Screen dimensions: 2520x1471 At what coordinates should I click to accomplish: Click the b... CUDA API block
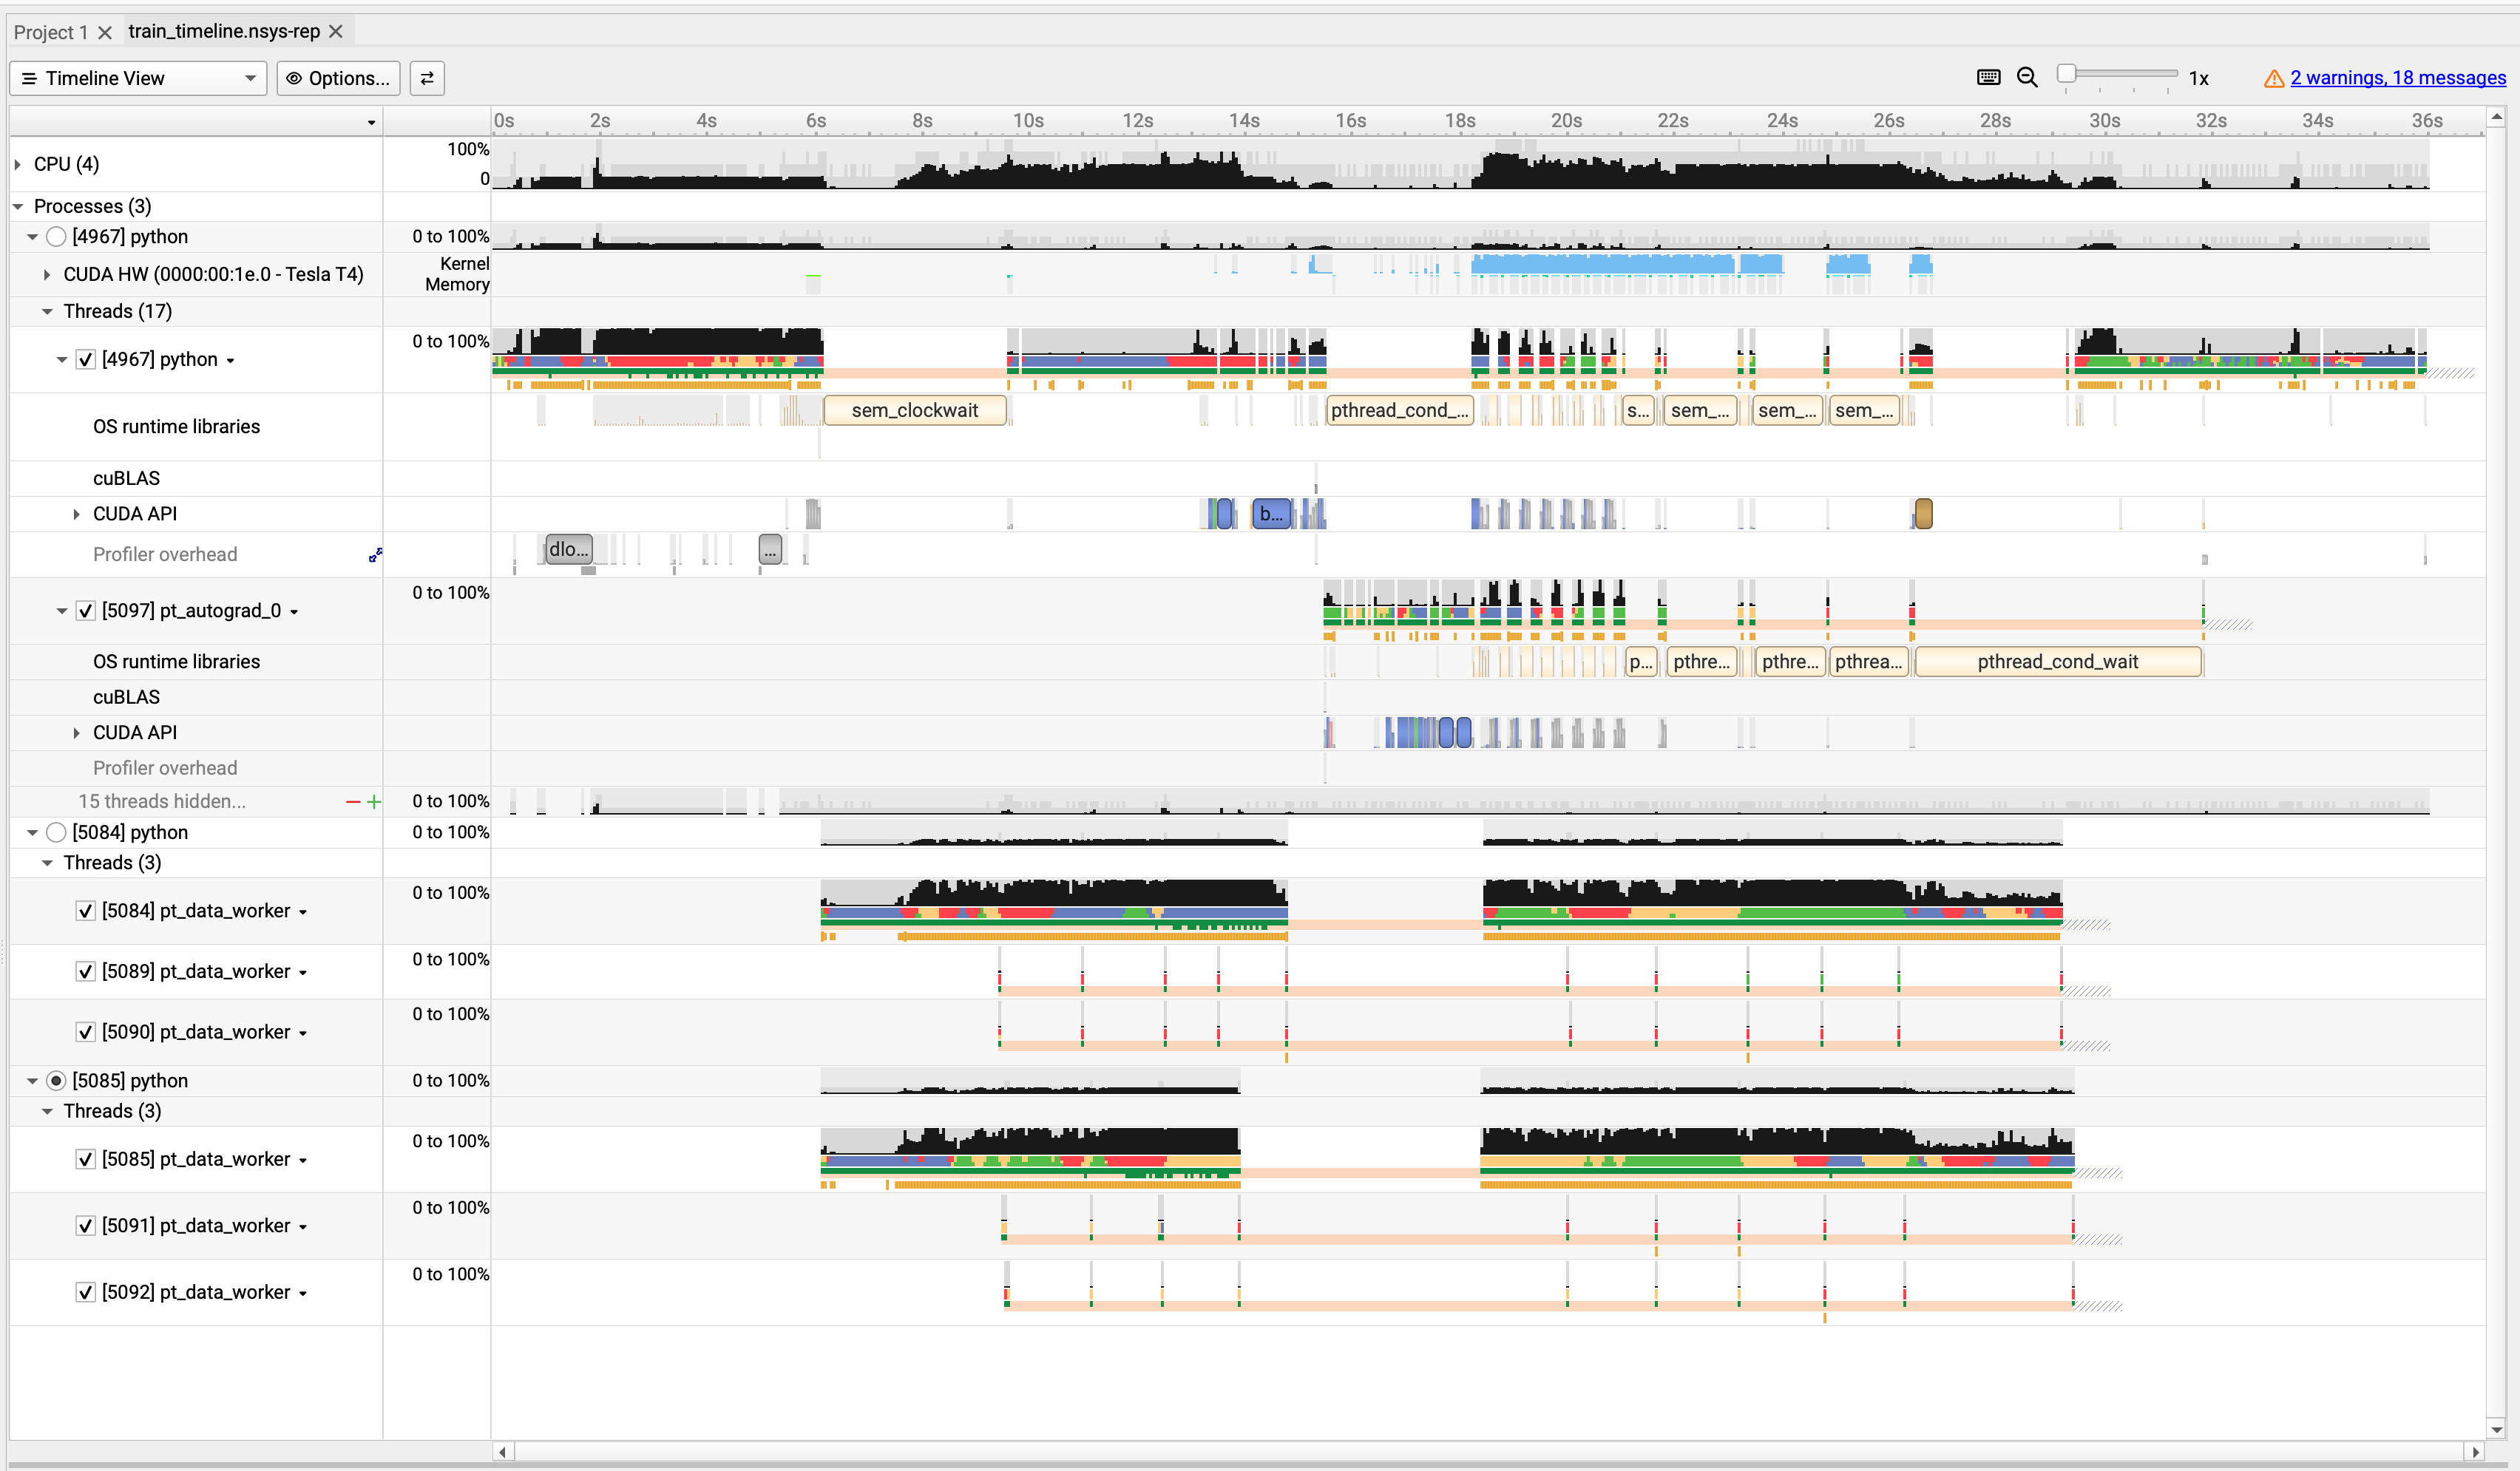click(1271, 514)
